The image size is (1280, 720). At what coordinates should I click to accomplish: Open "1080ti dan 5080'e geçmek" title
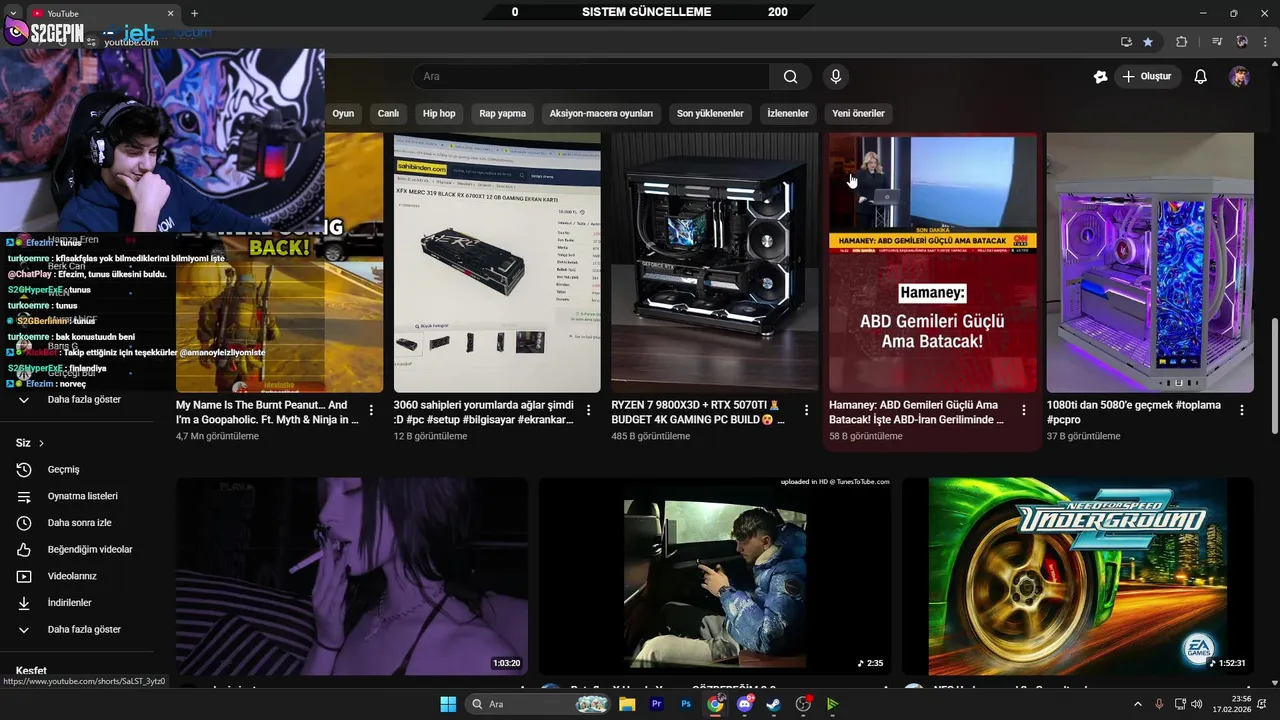pyautogui.click(x=1134, y=412)
